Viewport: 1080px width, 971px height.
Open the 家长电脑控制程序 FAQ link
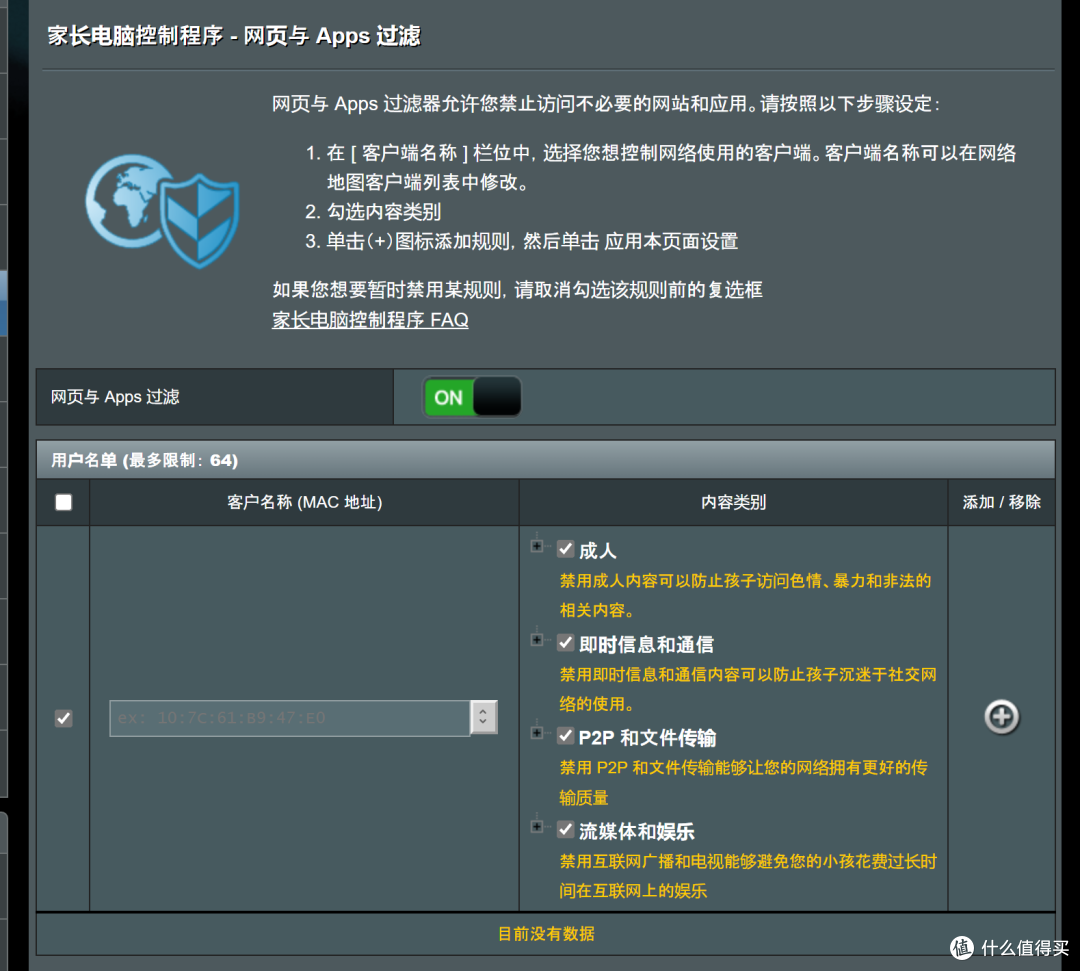[370, 320]
